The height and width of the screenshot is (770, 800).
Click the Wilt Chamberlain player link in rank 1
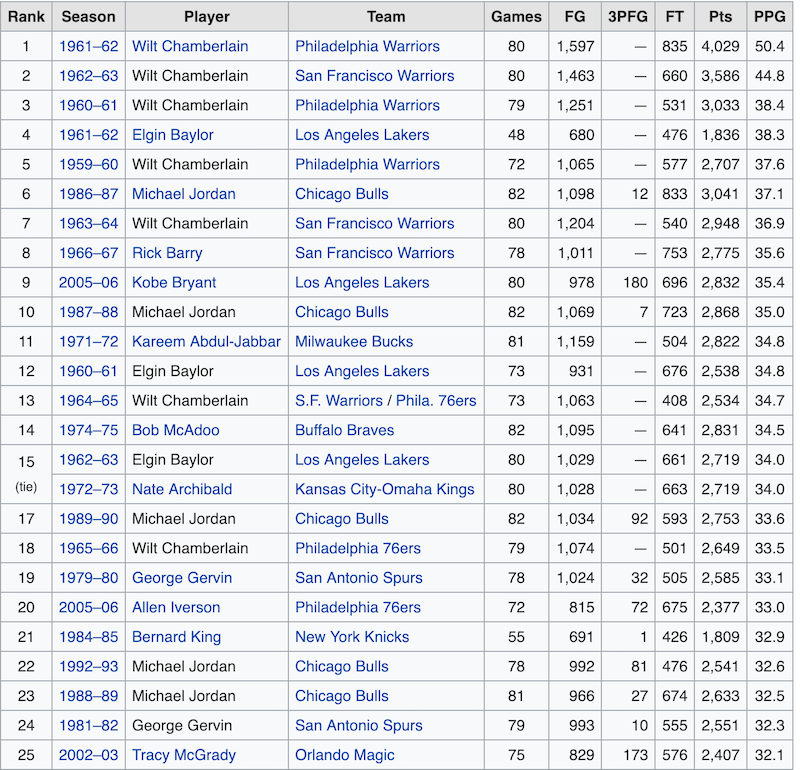tap(190, 46)
